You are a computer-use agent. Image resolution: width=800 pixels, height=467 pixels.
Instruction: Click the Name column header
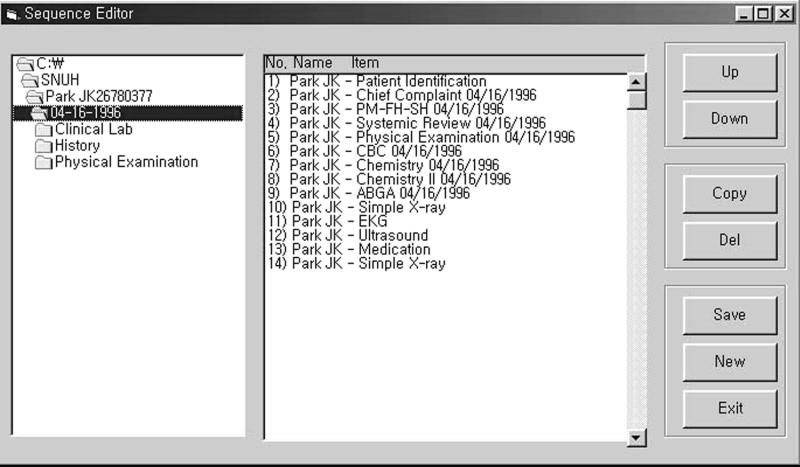tap(313, 63)
